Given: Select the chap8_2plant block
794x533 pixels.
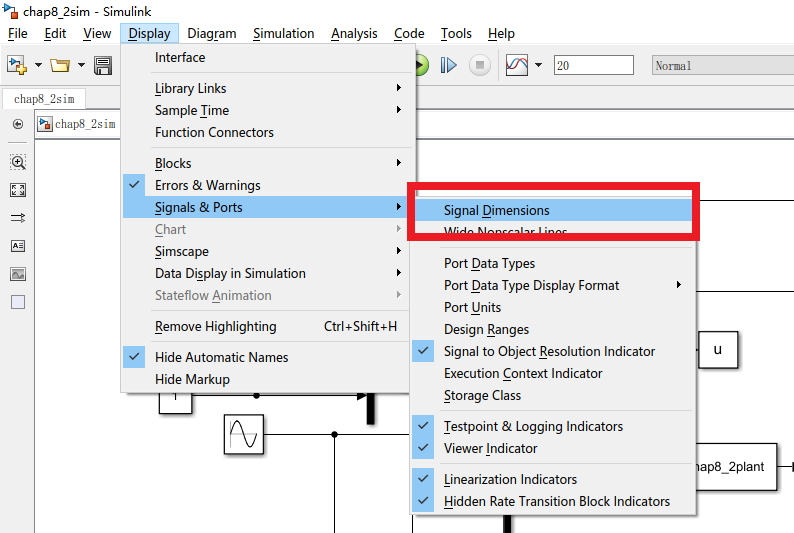Looking at the screenshot, I should 736,467.
